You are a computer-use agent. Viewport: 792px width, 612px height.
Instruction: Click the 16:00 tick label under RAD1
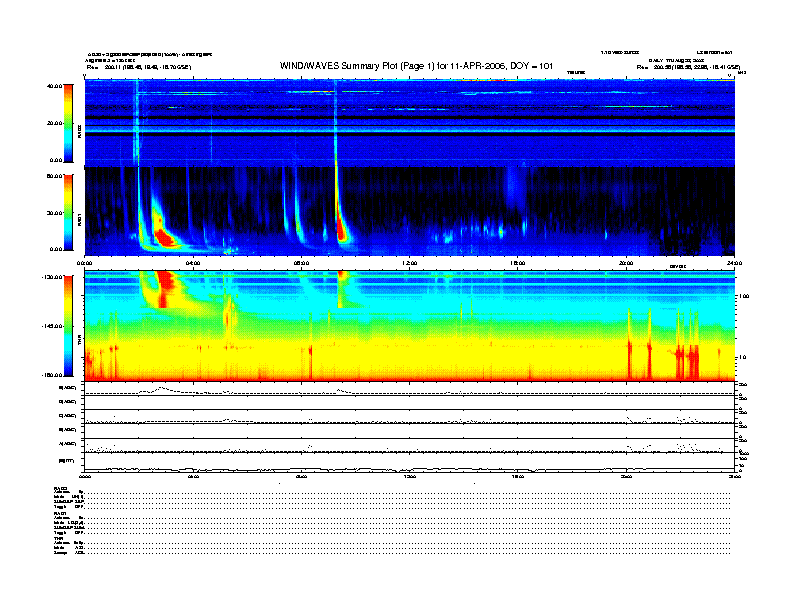518,263
